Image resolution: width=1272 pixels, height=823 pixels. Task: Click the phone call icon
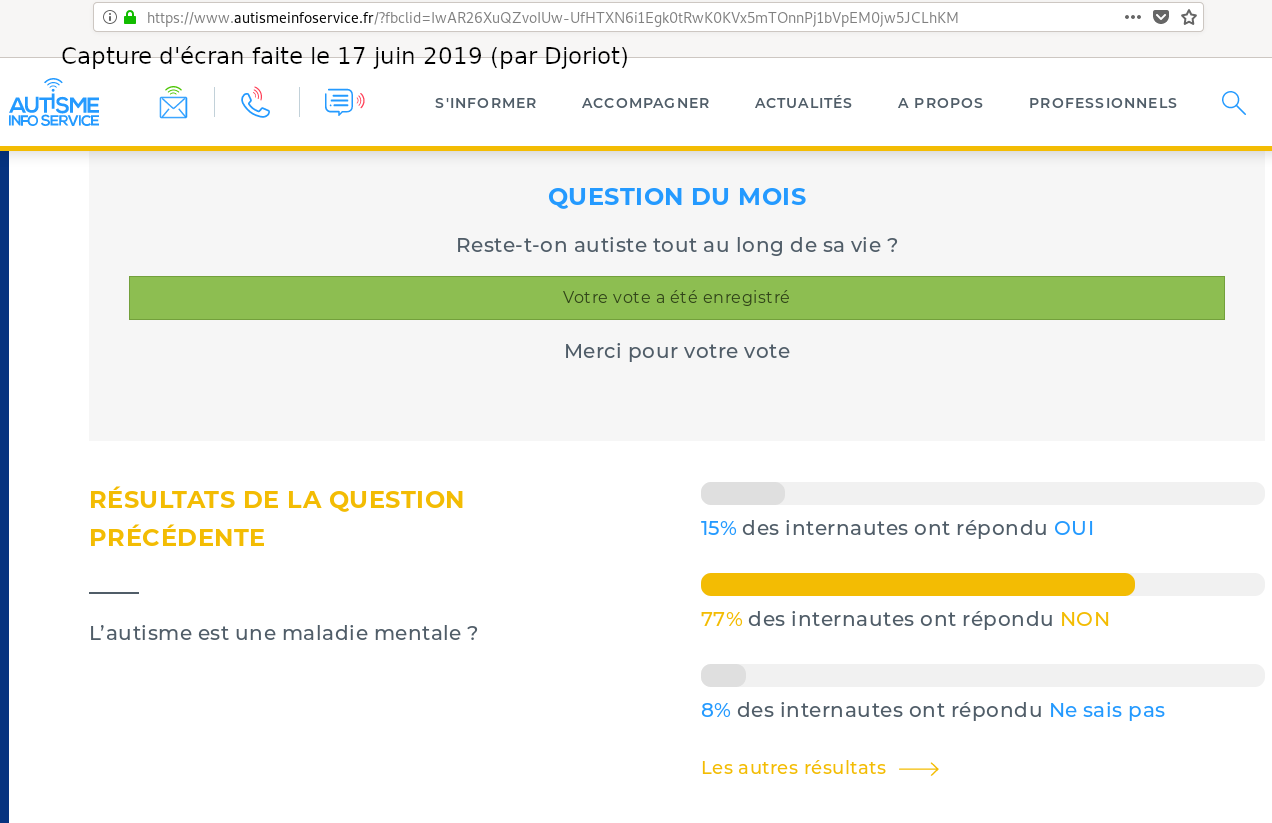coord(256,102)
